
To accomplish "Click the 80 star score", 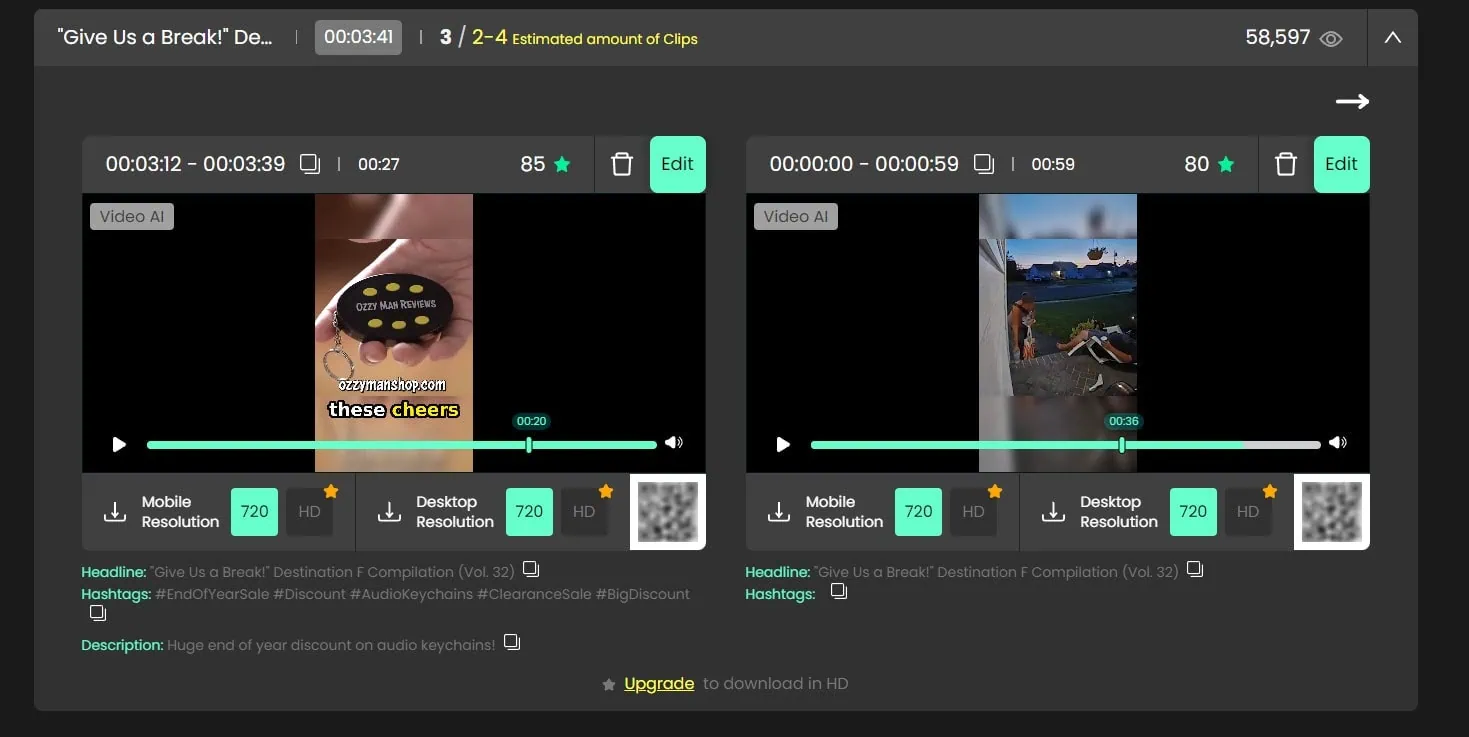I will click(x=1209, y=164).
